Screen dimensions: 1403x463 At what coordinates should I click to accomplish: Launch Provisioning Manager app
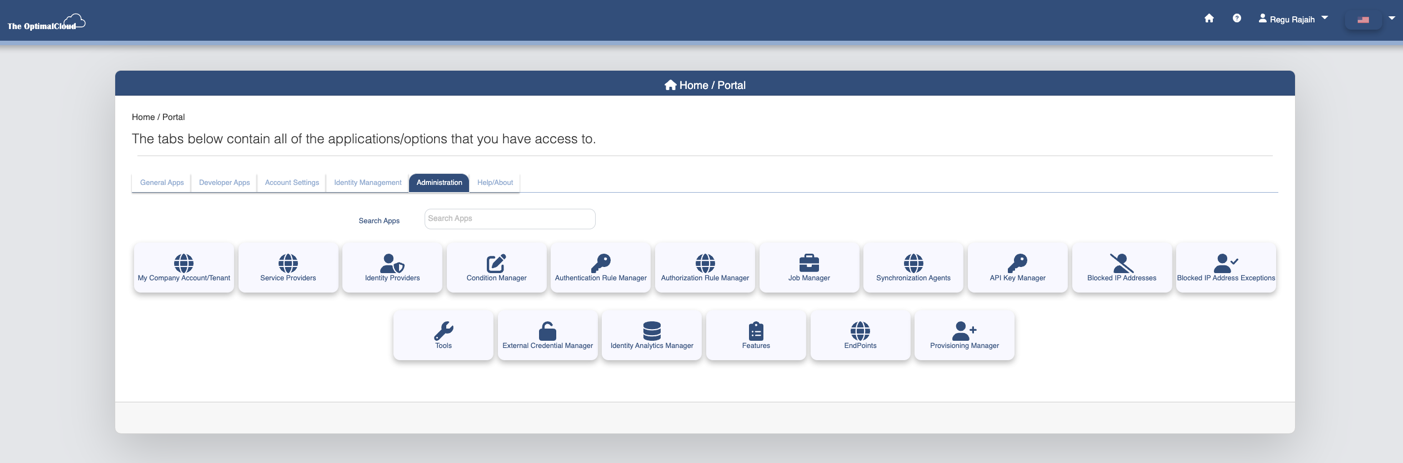(964, 335)
